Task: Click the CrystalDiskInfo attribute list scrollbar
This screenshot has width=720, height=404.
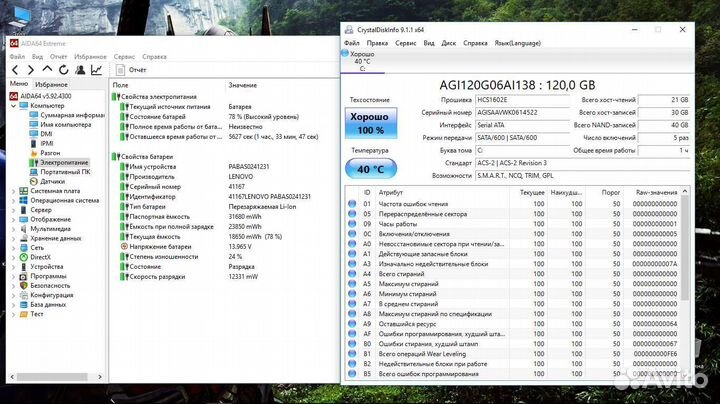Action: [685, 248]
